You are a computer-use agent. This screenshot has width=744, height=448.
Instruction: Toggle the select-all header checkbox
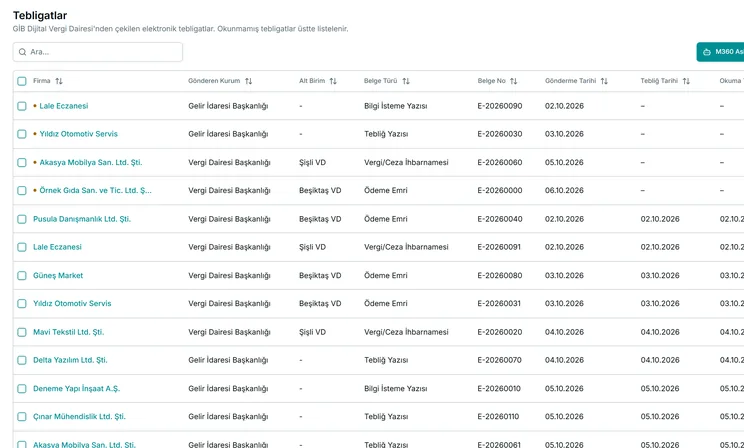(22, 81)
